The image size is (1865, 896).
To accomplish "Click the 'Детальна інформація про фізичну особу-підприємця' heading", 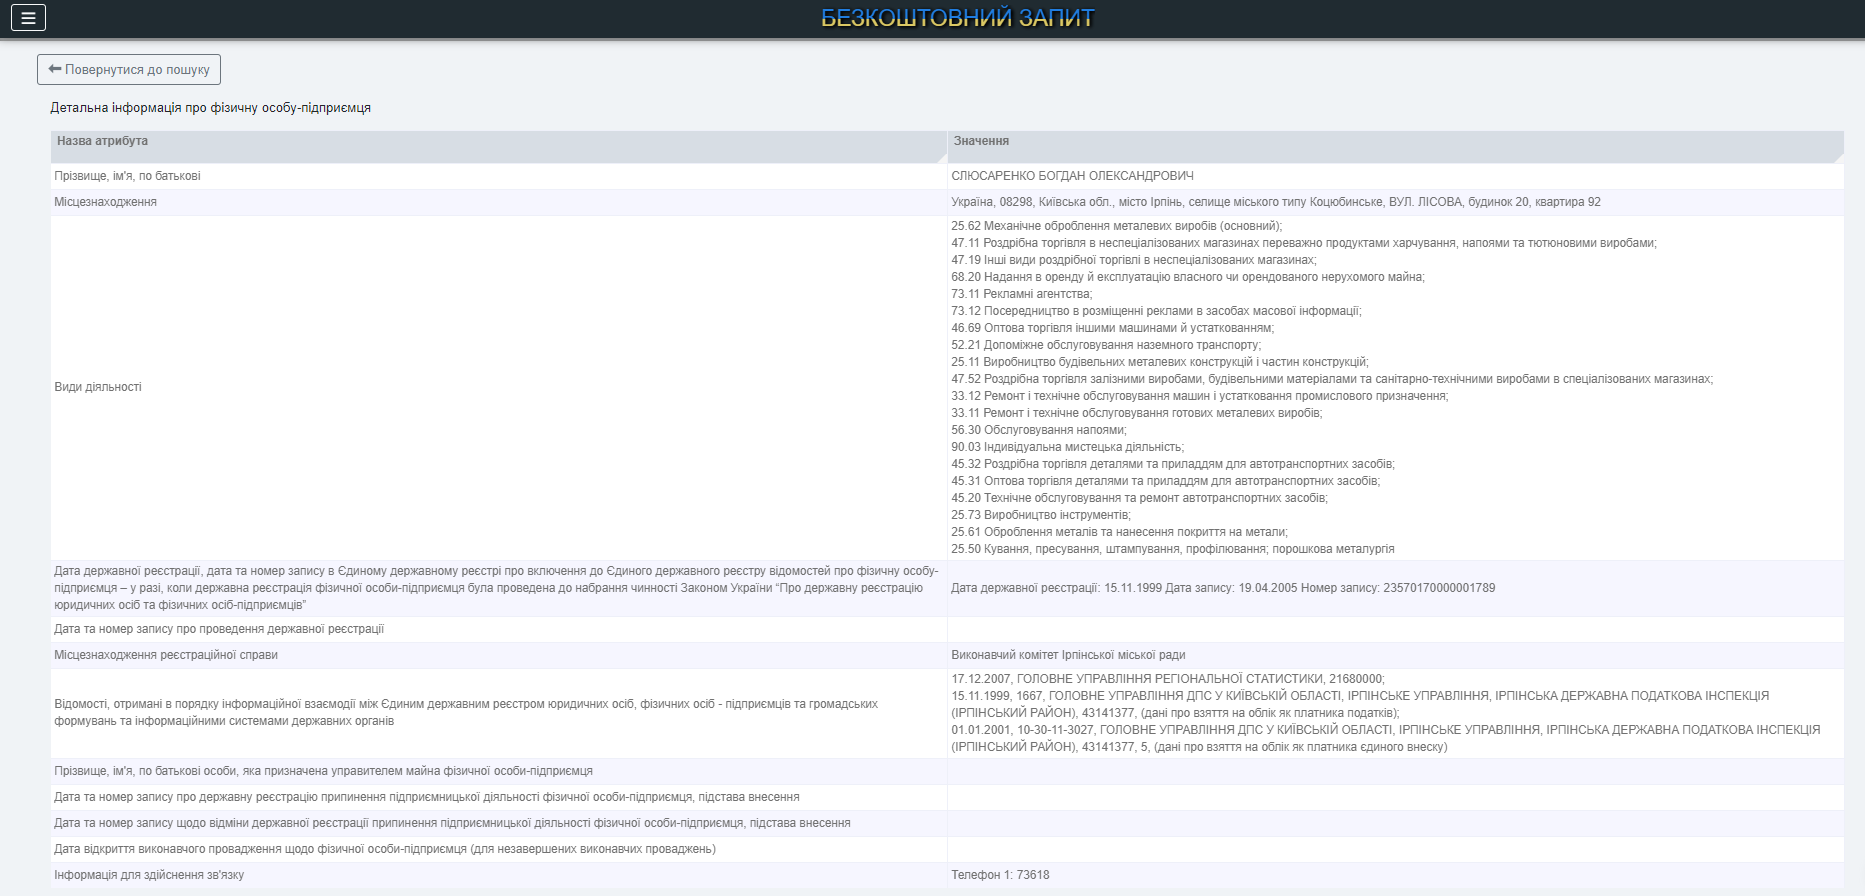I will 211,108.
